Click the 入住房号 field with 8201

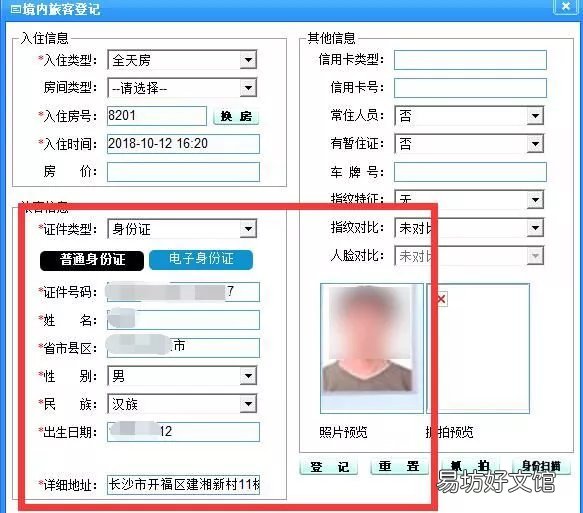(x=157, y=116)
